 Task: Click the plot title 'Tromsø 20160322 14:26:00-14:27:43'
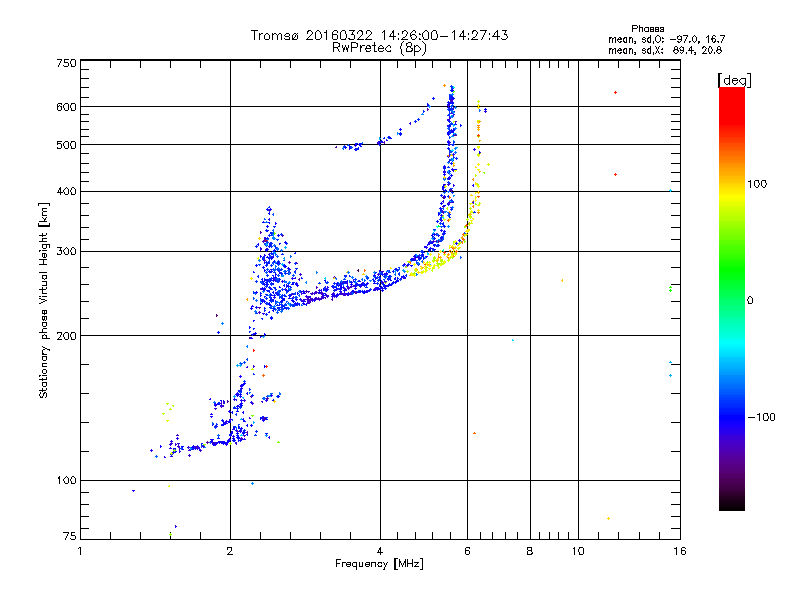pyautogui.click(x=379, y=35)
